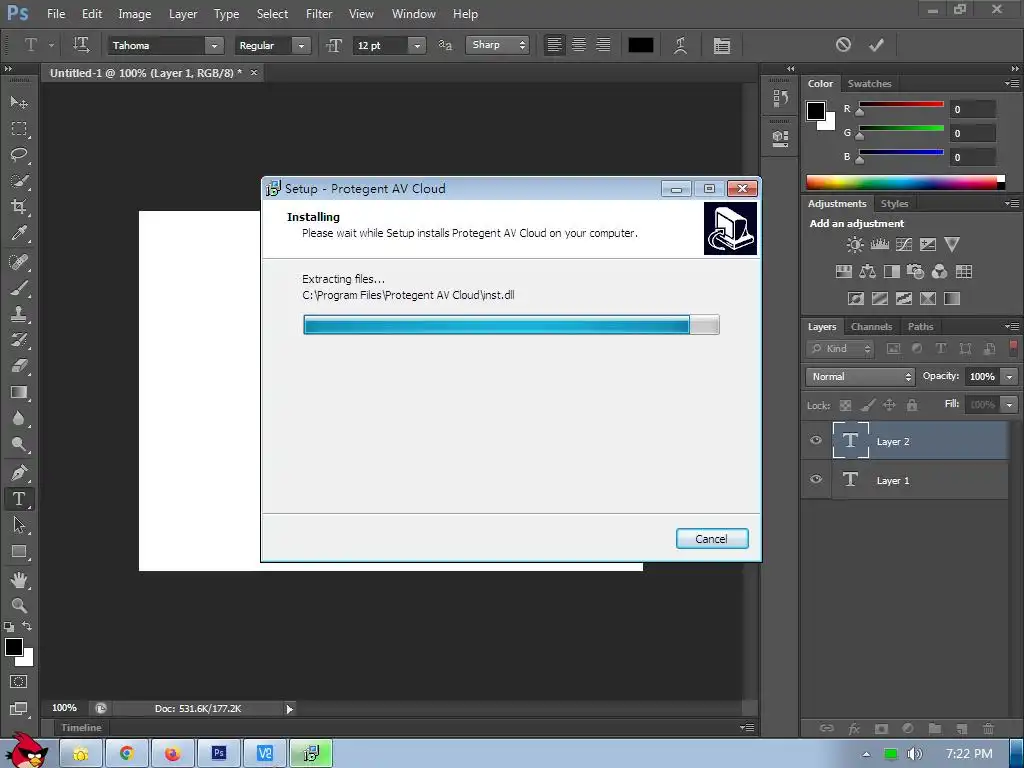Select the Eraser tool
The height and width of the screenshot is (768, 1024).
(x=18, y=366)
